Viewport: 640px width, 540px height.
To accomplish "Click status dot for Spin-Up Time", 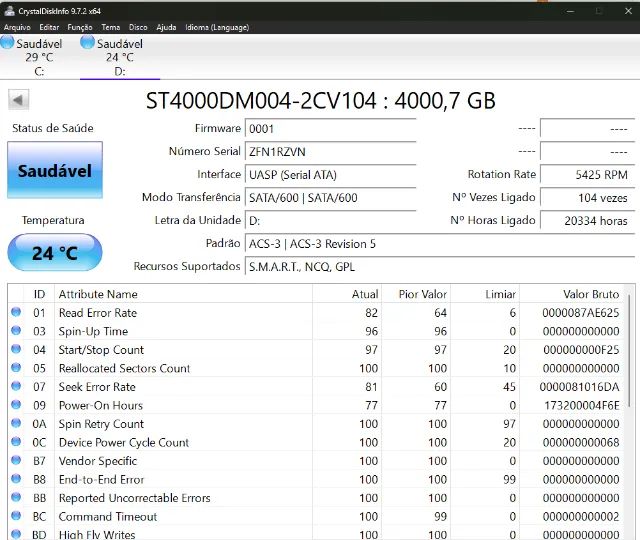I will point(16,330).
